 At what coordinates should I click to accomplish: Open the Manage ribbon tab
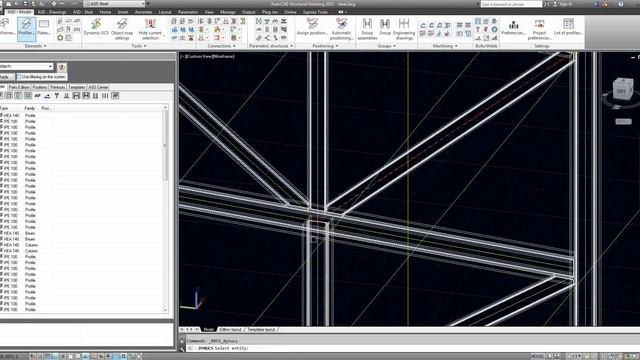point(227,12)
